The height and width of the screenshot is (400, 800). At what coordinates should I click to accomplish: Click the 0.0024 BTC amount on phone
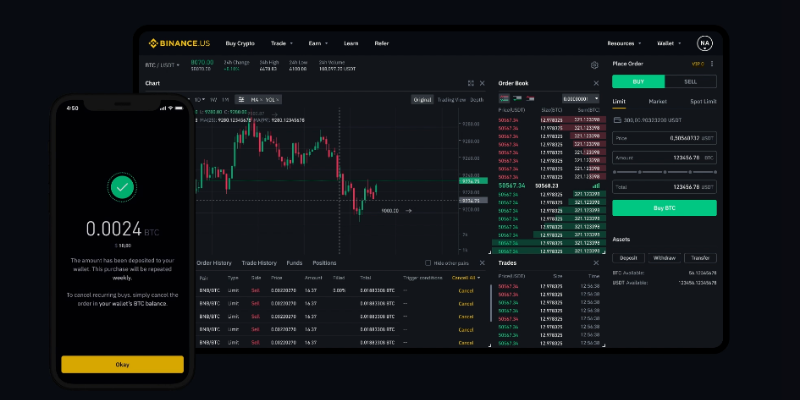coord(122,229)
